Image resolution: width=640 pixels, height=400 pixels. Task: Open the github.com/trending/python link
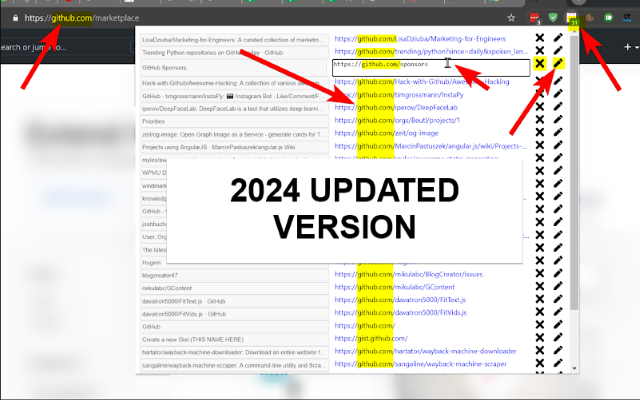tap(431, 51)
